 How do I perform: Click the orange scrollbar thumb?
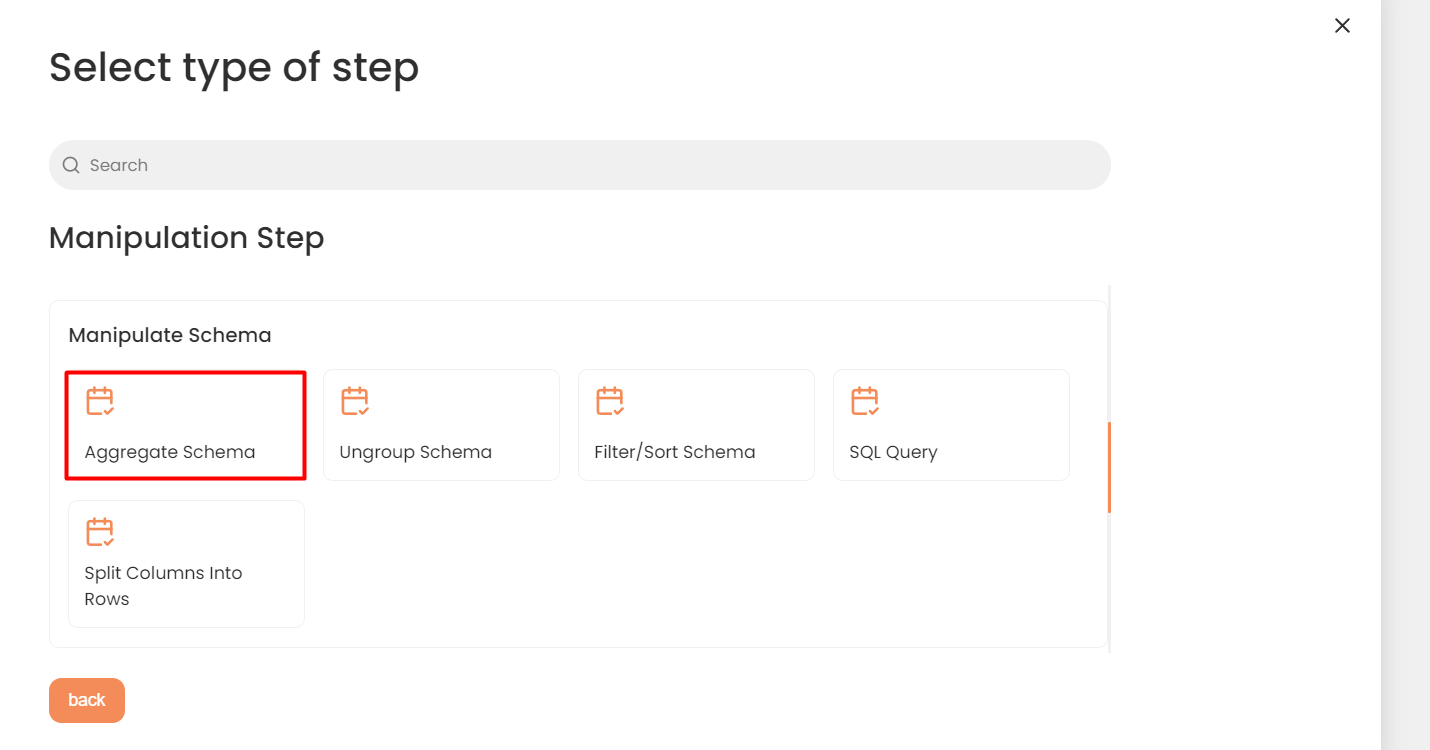click(x=1109, y=467)
